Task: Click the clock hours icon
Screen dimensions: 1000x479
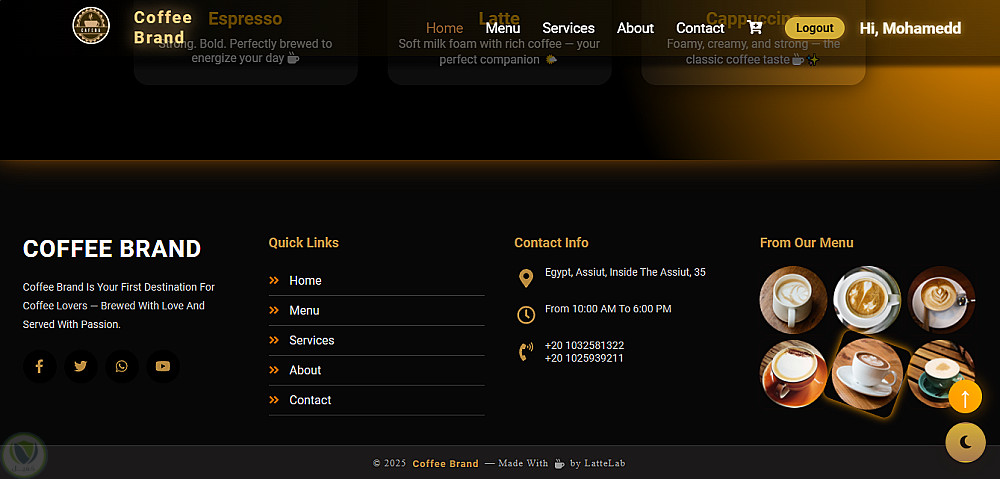Action: pos(526,314)
